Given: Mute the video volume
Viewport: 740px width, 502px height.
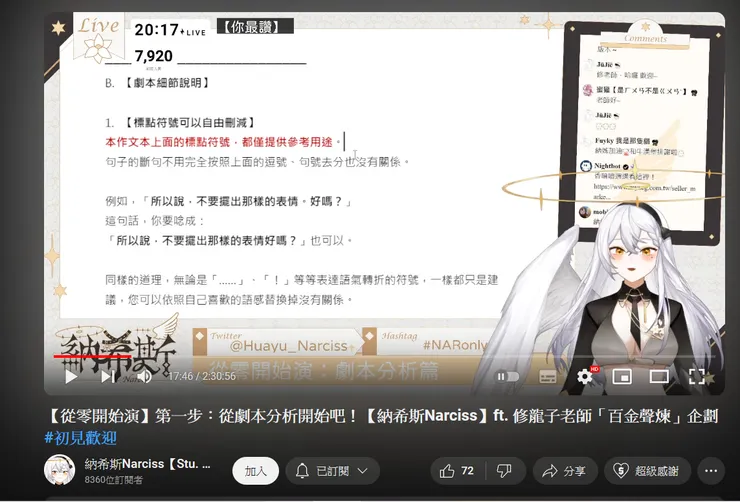Looking at the screenshot, I should pyautogui.click(x=145, y=376).
